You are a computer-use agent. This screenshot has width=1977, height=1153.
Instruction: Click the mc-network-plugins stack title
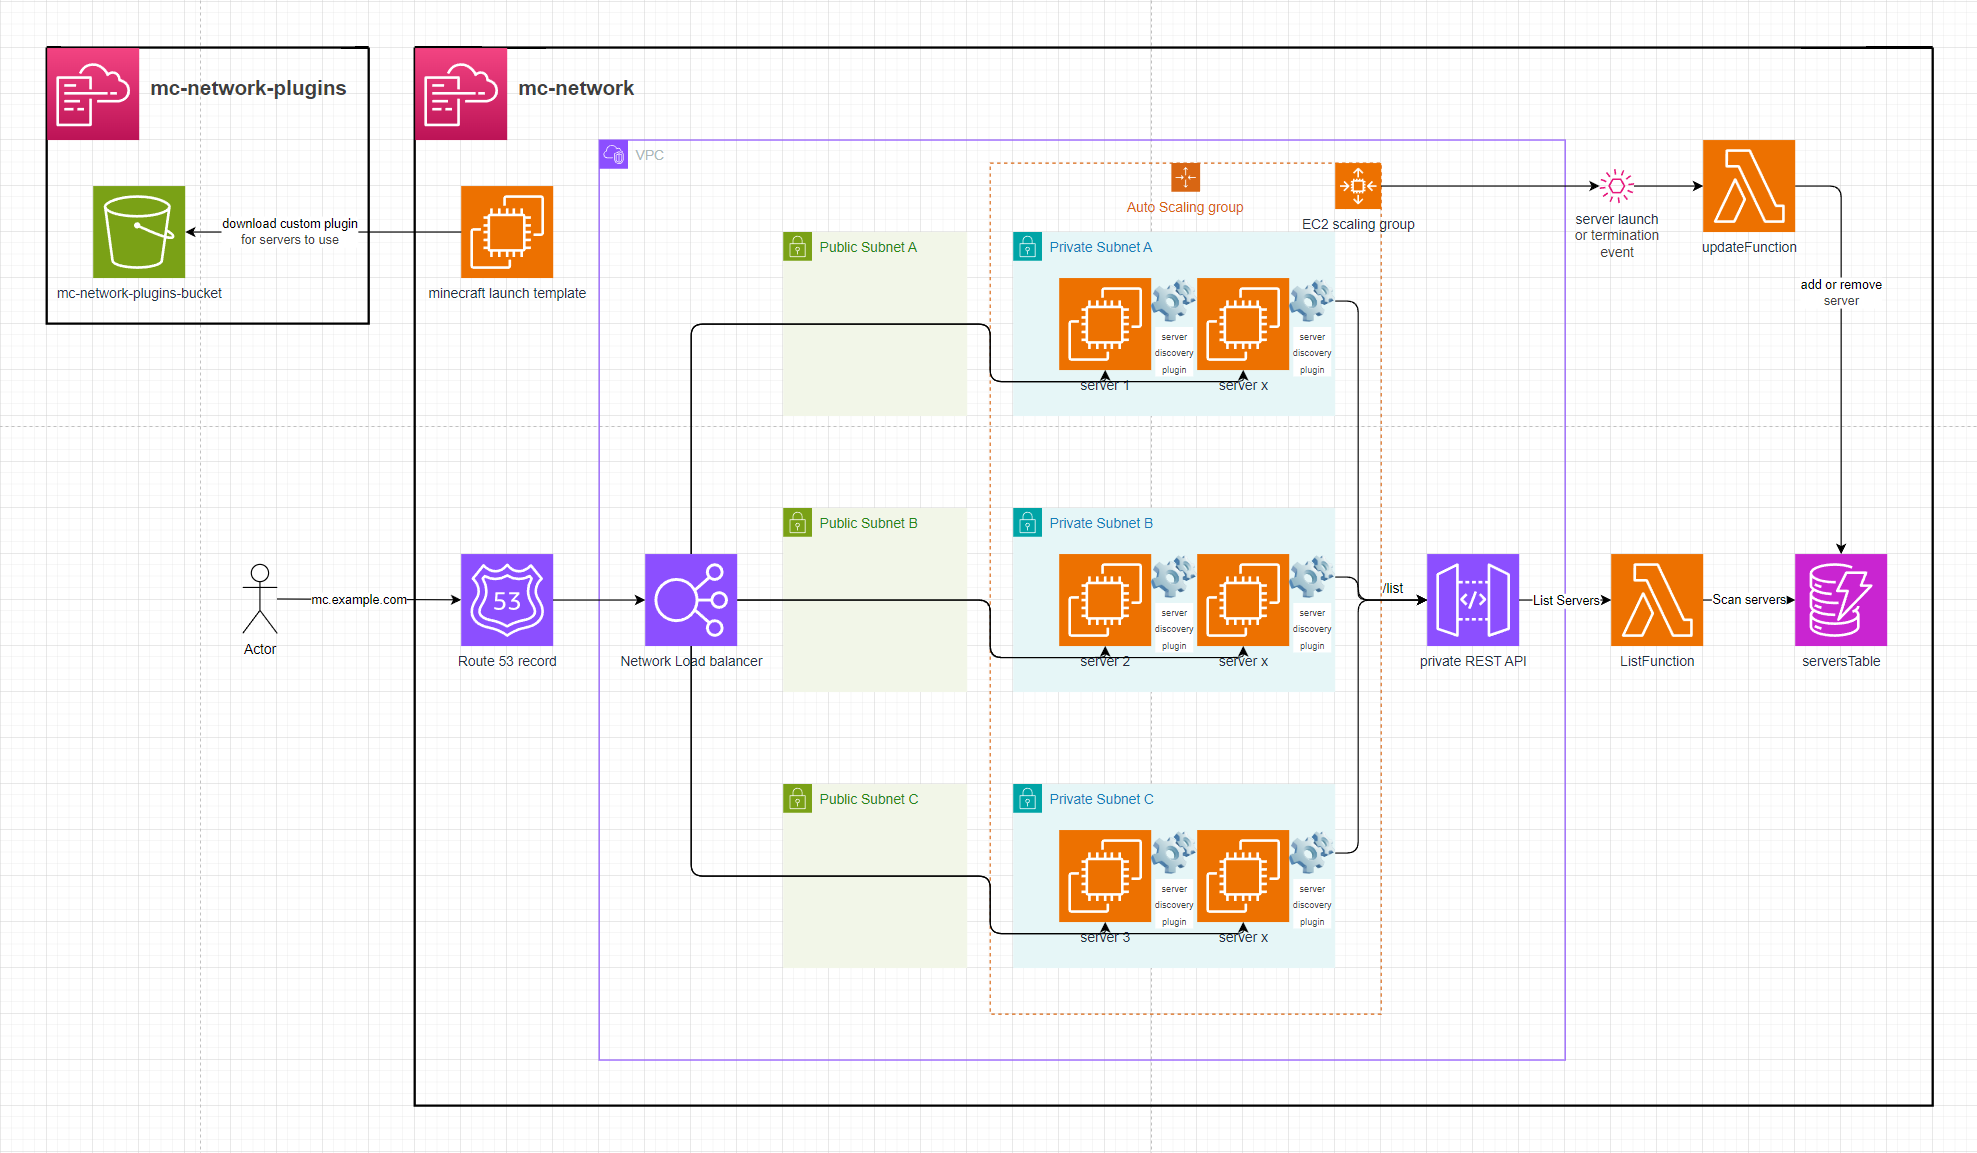click(248, 88)
